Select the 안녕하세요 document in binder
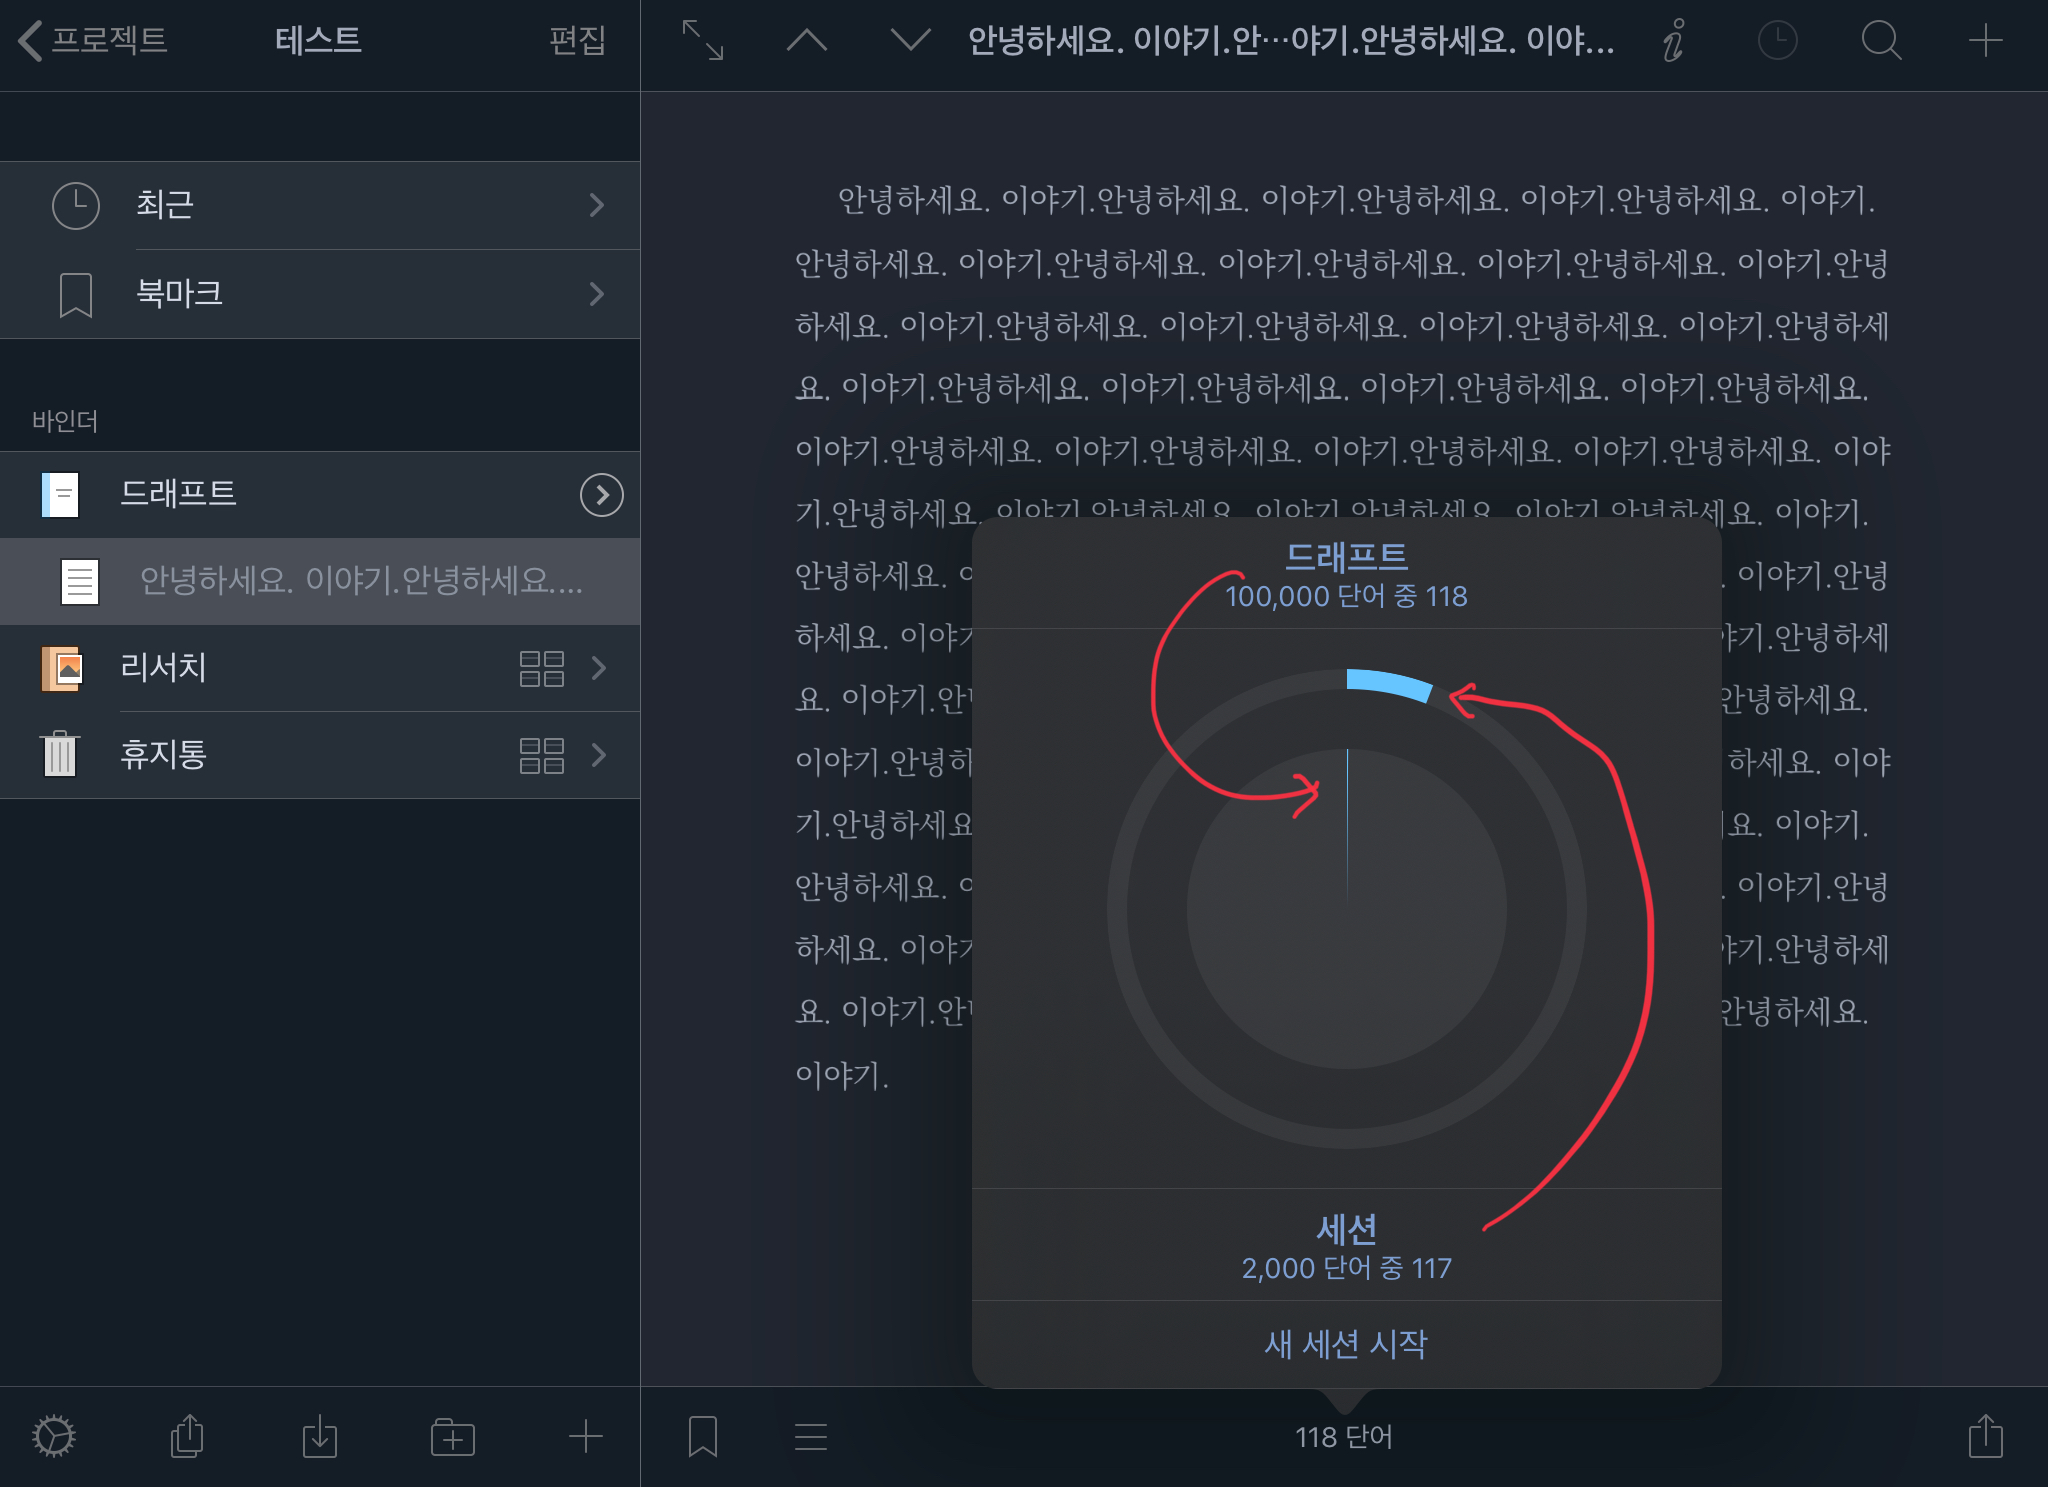The width and height of the screenshot is (2048, 1487). pyautogui.click(x=360, y=581)
